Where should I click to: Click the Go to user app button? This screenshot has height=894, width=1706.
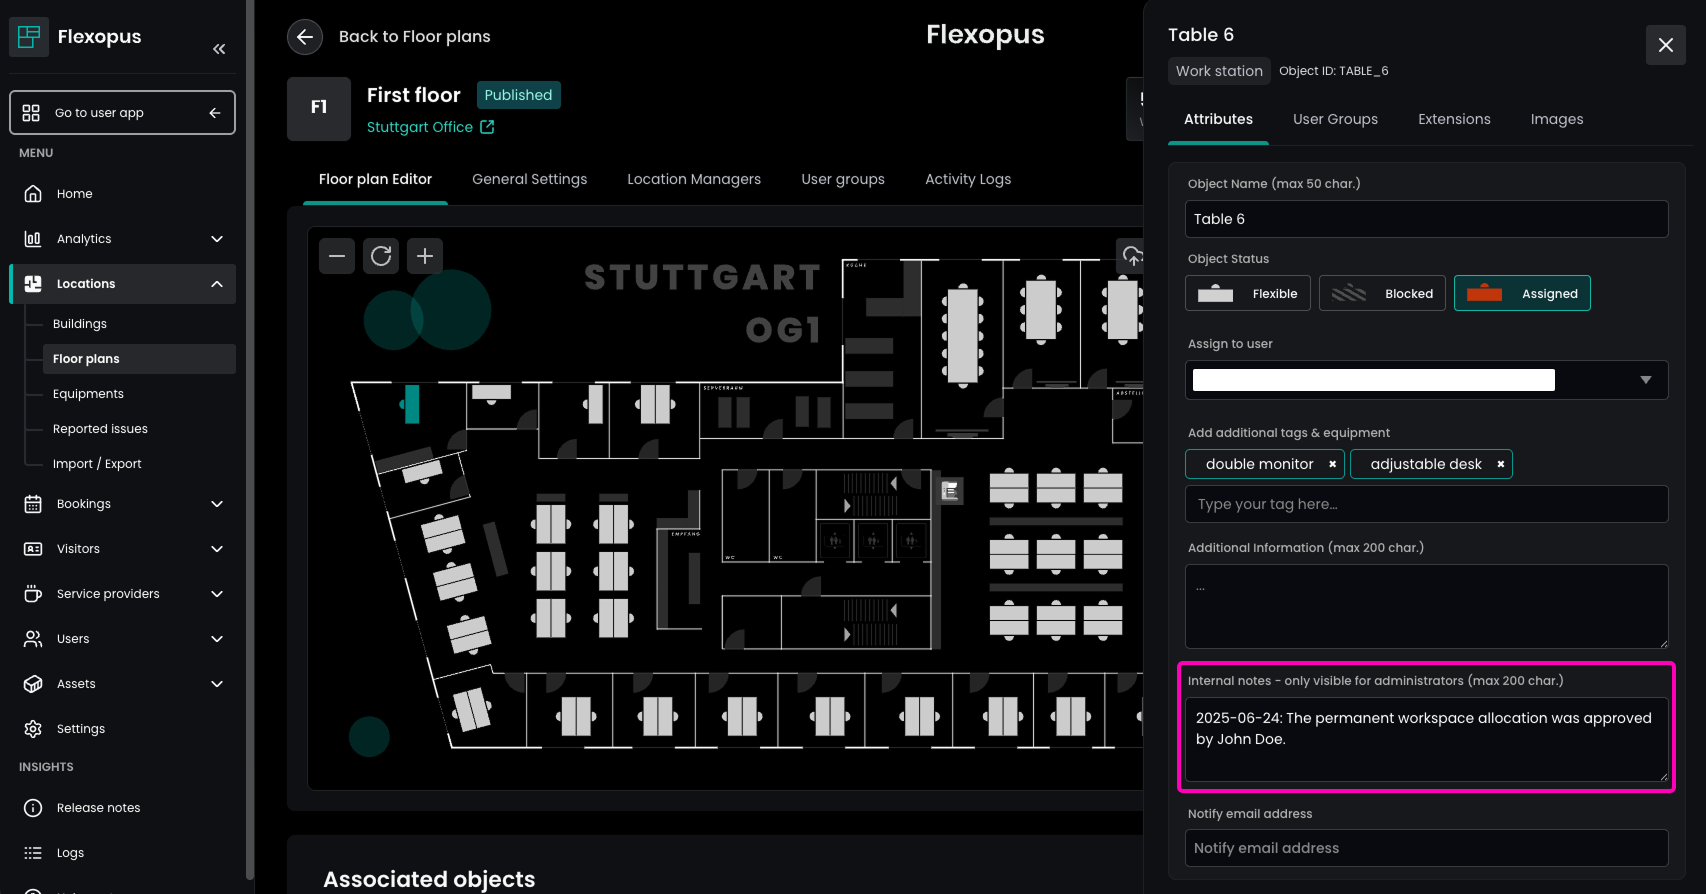[x=122, y=113]
